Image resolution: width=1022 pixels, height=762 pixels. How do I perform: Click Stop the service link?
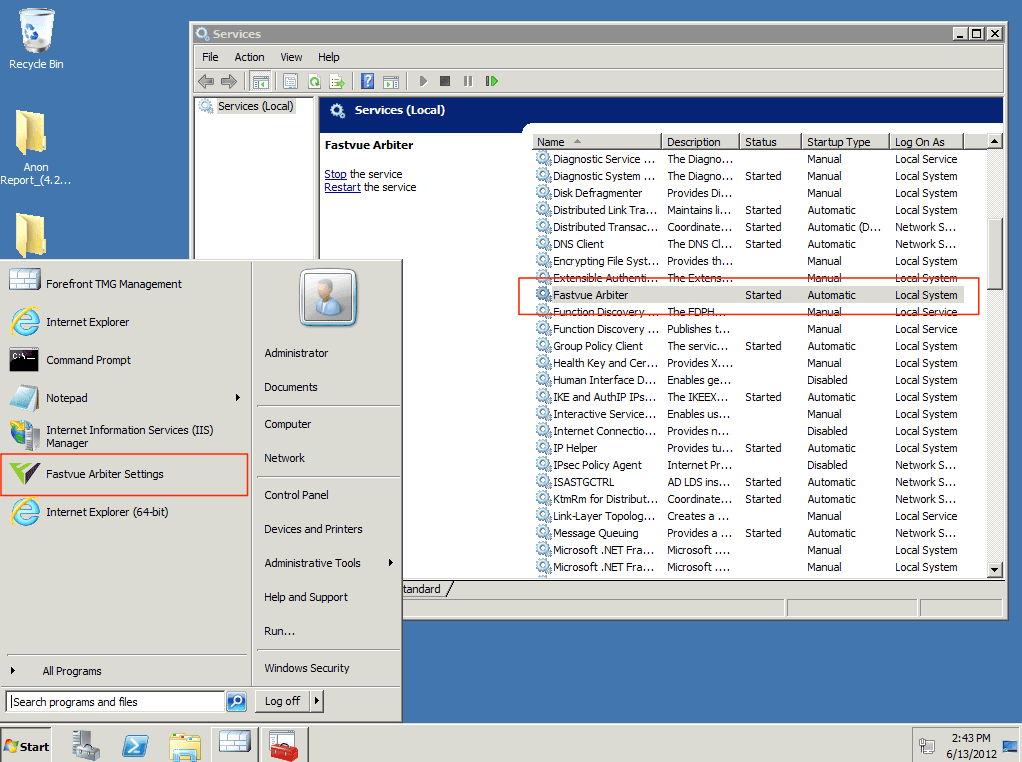(335, 174)
